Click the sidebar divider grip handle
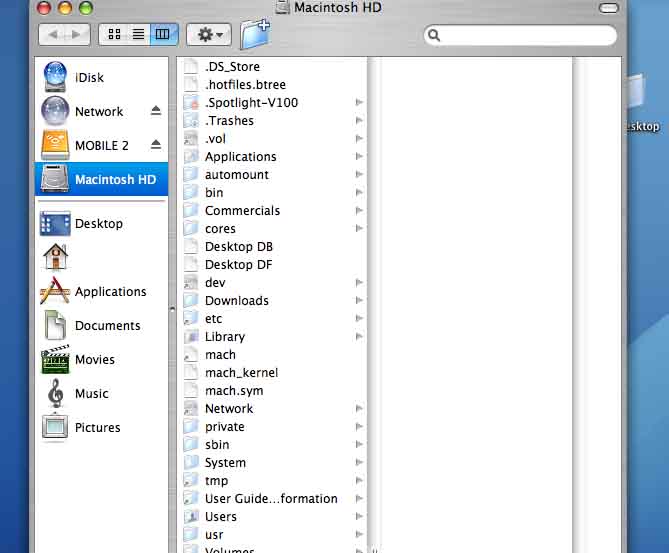Viewport: 669px width, 553px height. click(172, 309)
